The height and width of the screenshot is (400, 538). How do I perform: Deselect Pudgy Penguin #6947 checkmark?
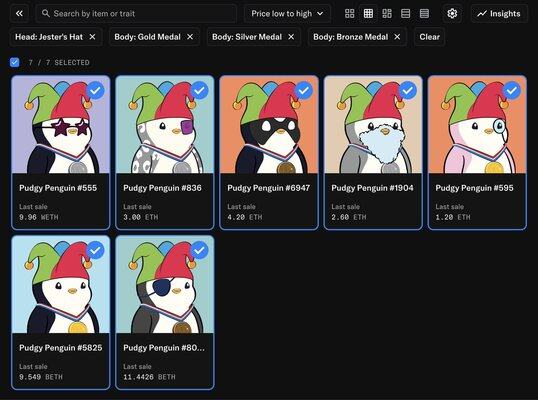pos(304,91)
